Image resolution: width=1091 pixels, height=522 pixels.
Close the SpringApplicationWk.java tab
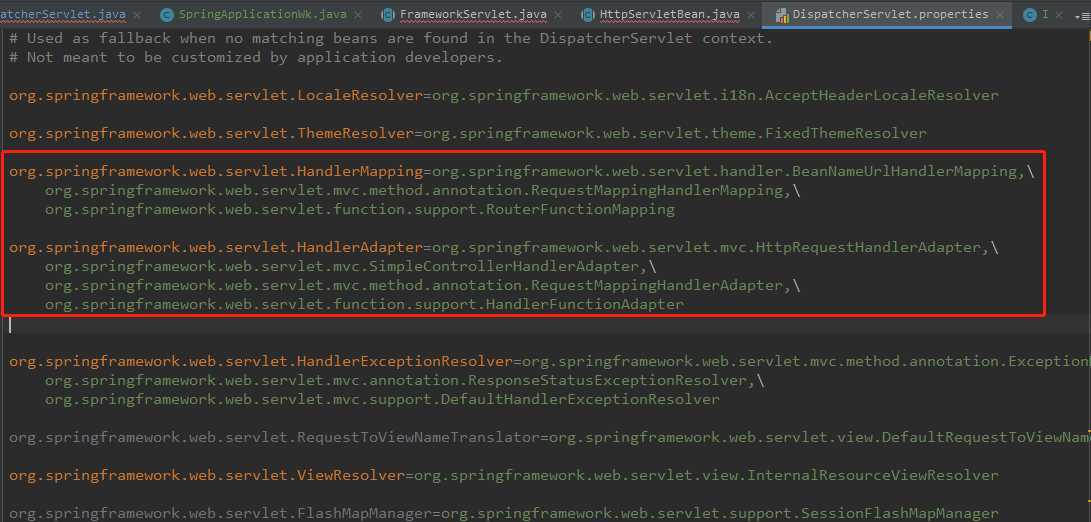(358, 15)
